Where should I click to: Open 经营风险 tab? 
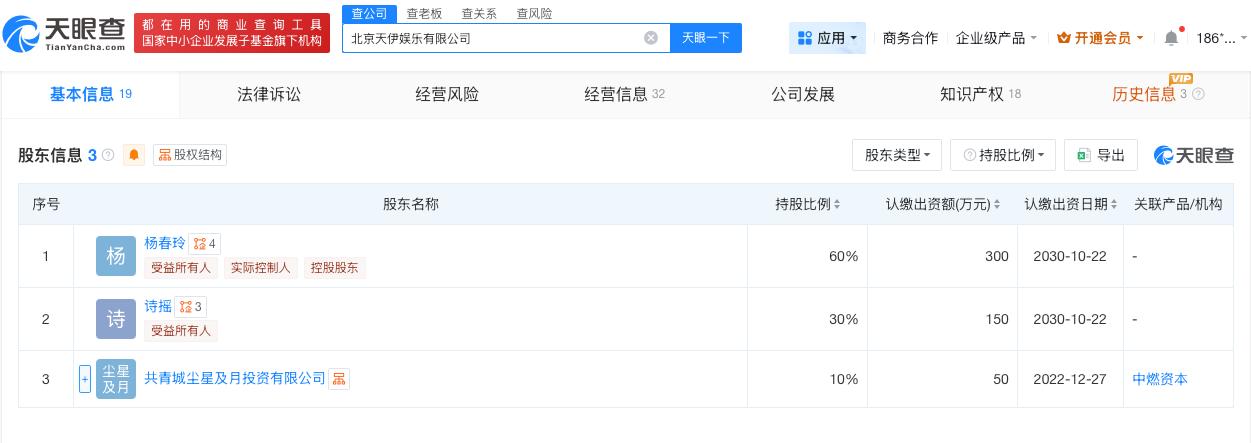(447, 94)
